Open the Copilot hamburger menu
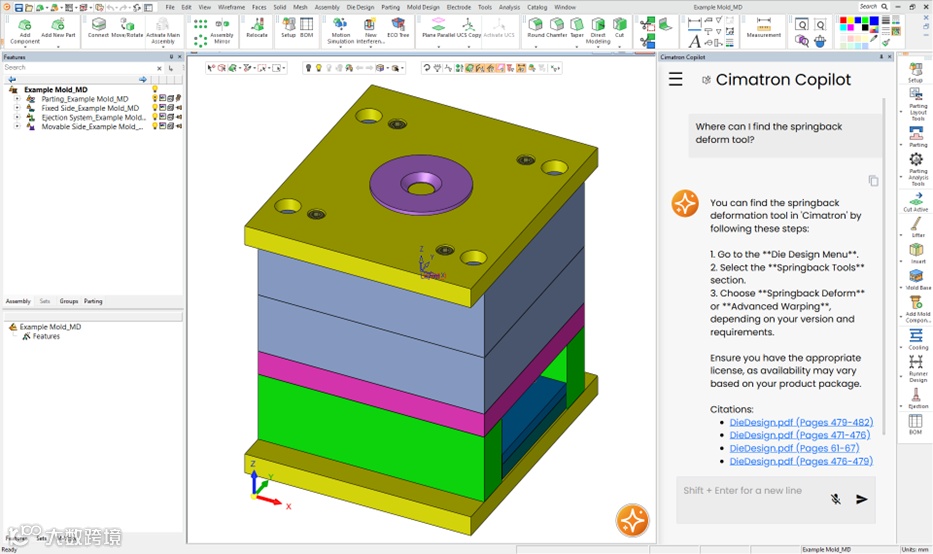Viewport: 933px width, 554px height. [x=675, y=79]
